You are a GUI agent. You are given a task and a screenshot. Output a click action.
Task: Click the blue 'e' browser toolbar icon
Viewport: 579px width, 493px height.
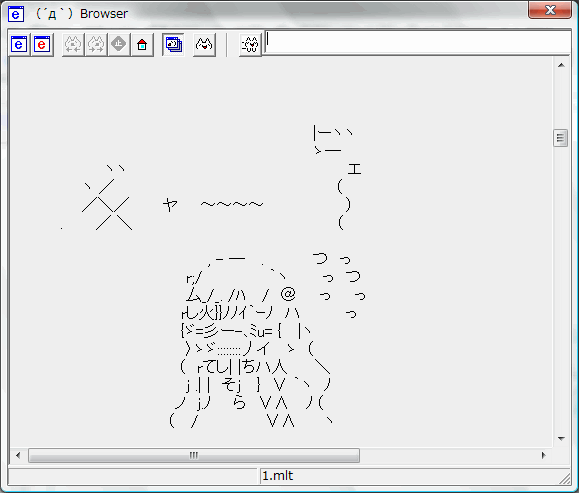19,45
